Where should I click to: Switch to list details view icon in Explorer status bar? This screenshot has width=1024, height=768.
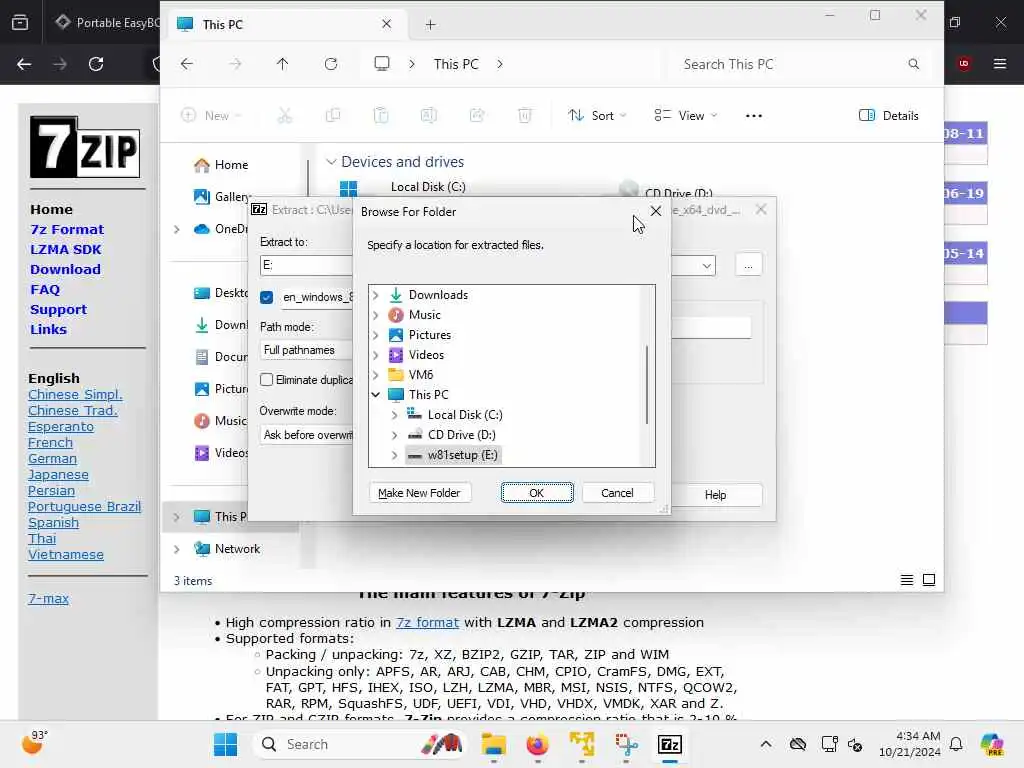[907, 580]
